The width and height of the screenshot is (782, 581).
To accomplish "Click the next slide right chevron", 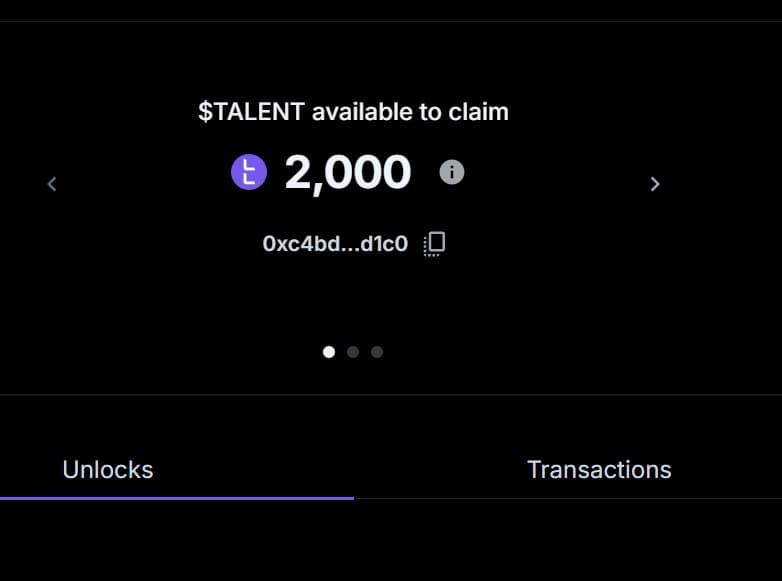I will (x=655, y=184).
